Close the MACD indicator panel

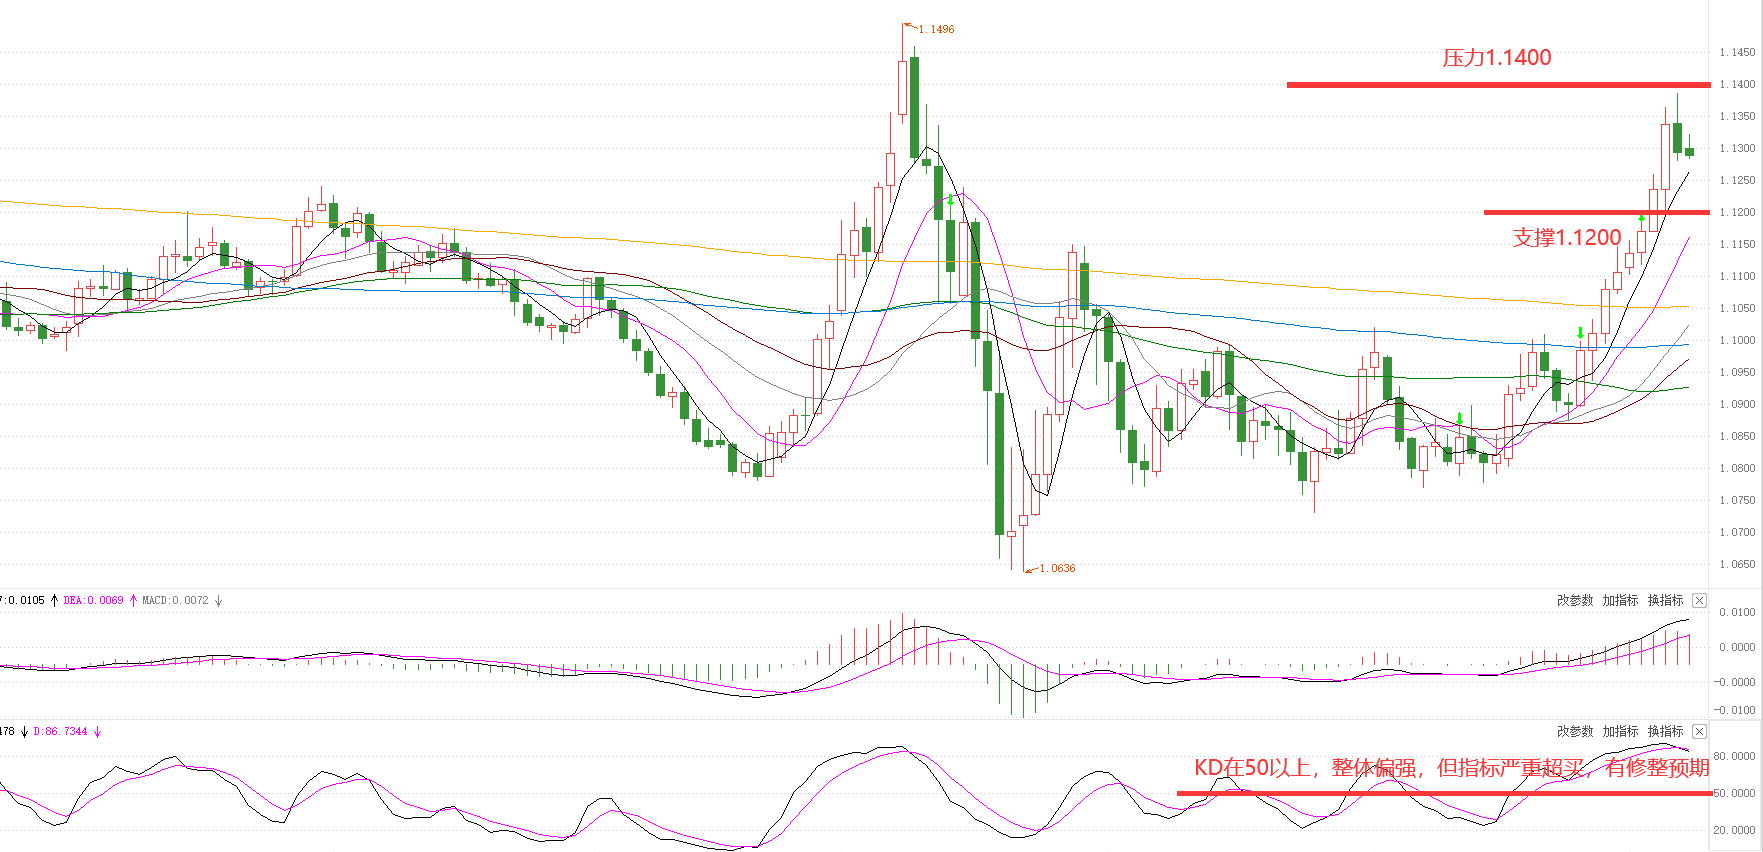click(1699, 600)
